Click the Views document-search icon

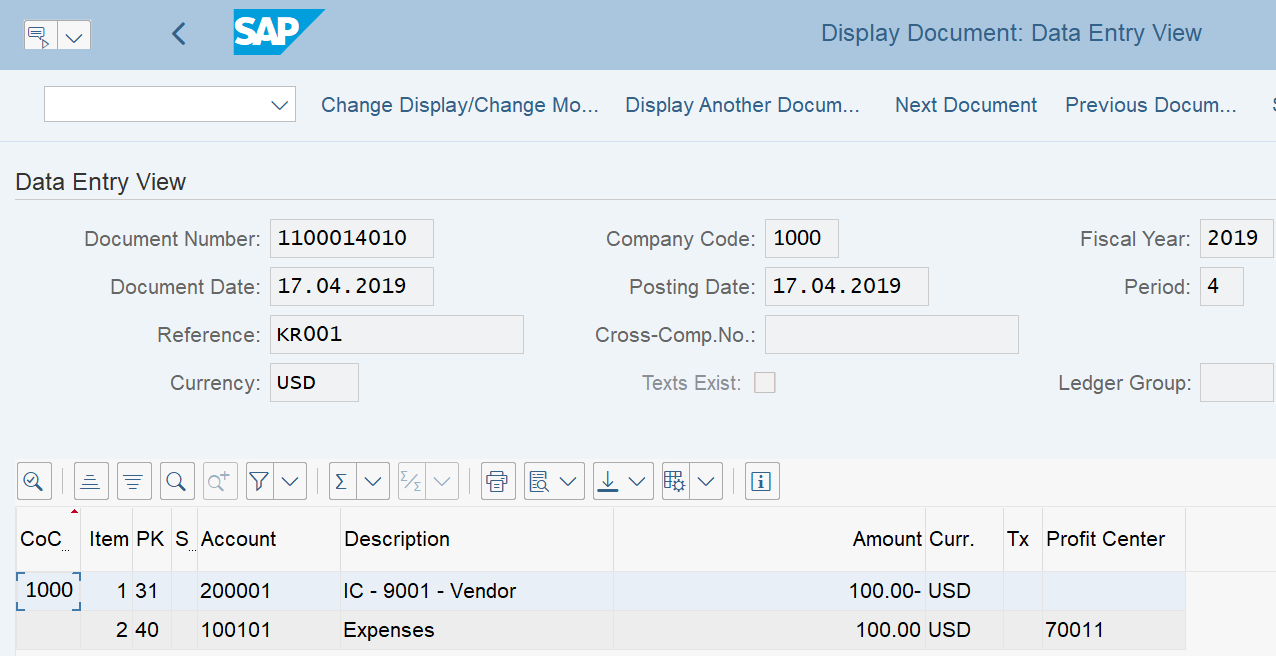[539, 481]
